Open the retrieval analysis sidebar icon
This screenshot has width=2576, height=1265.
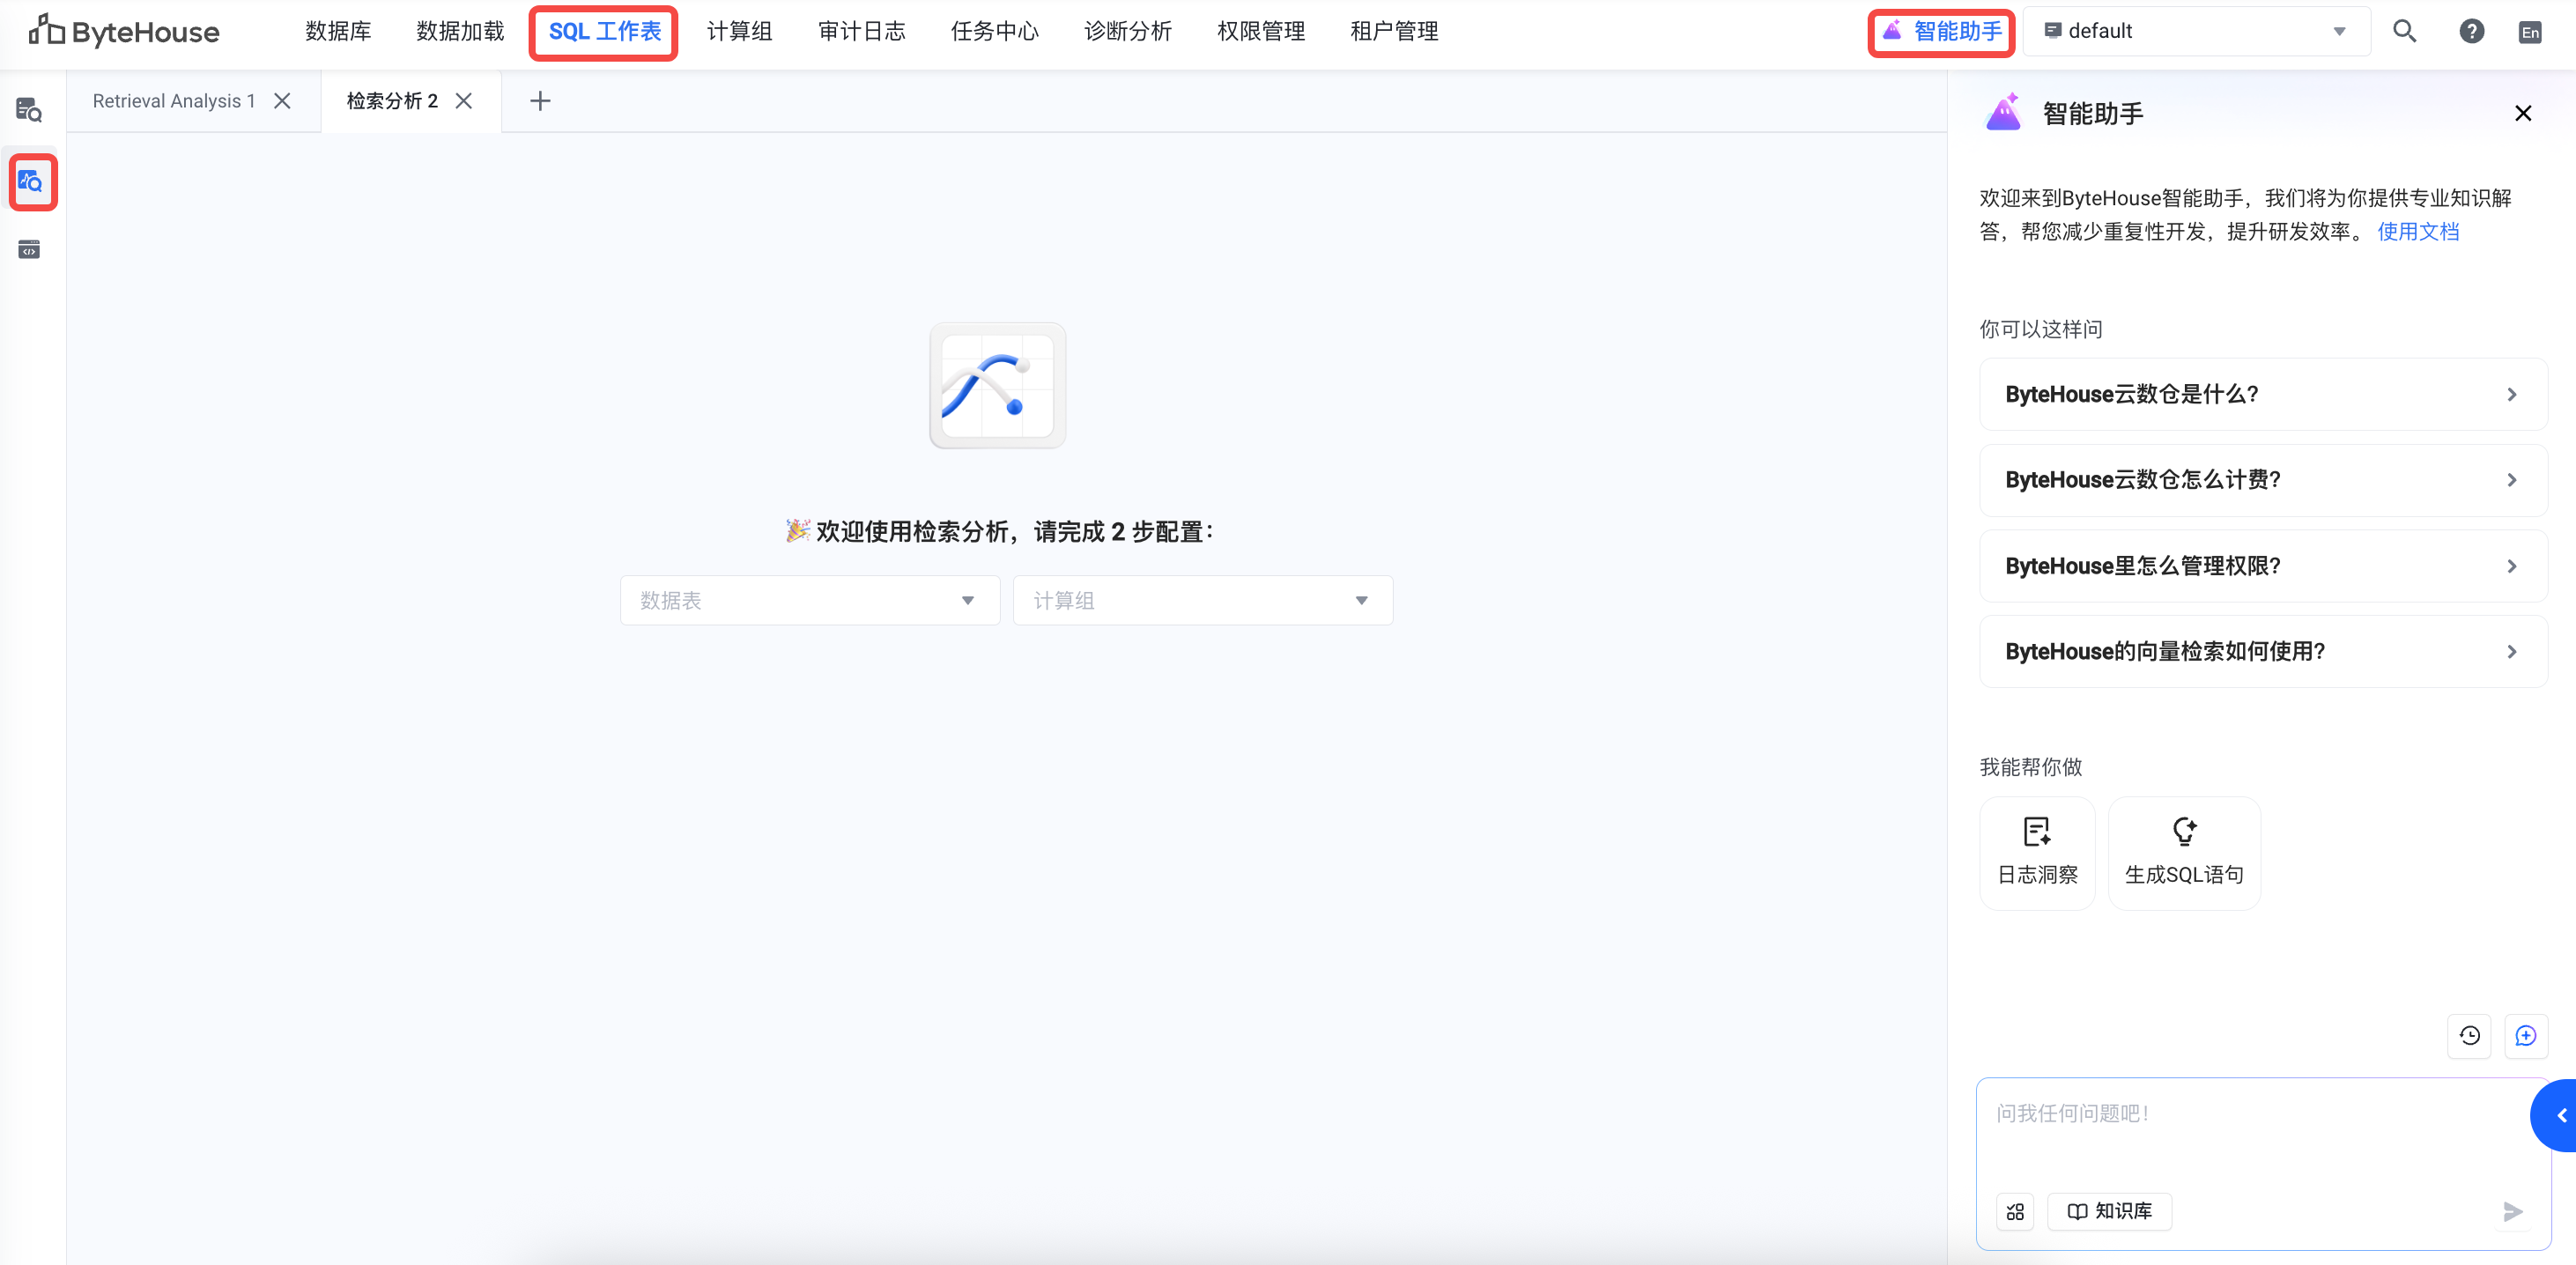[32, 182]
